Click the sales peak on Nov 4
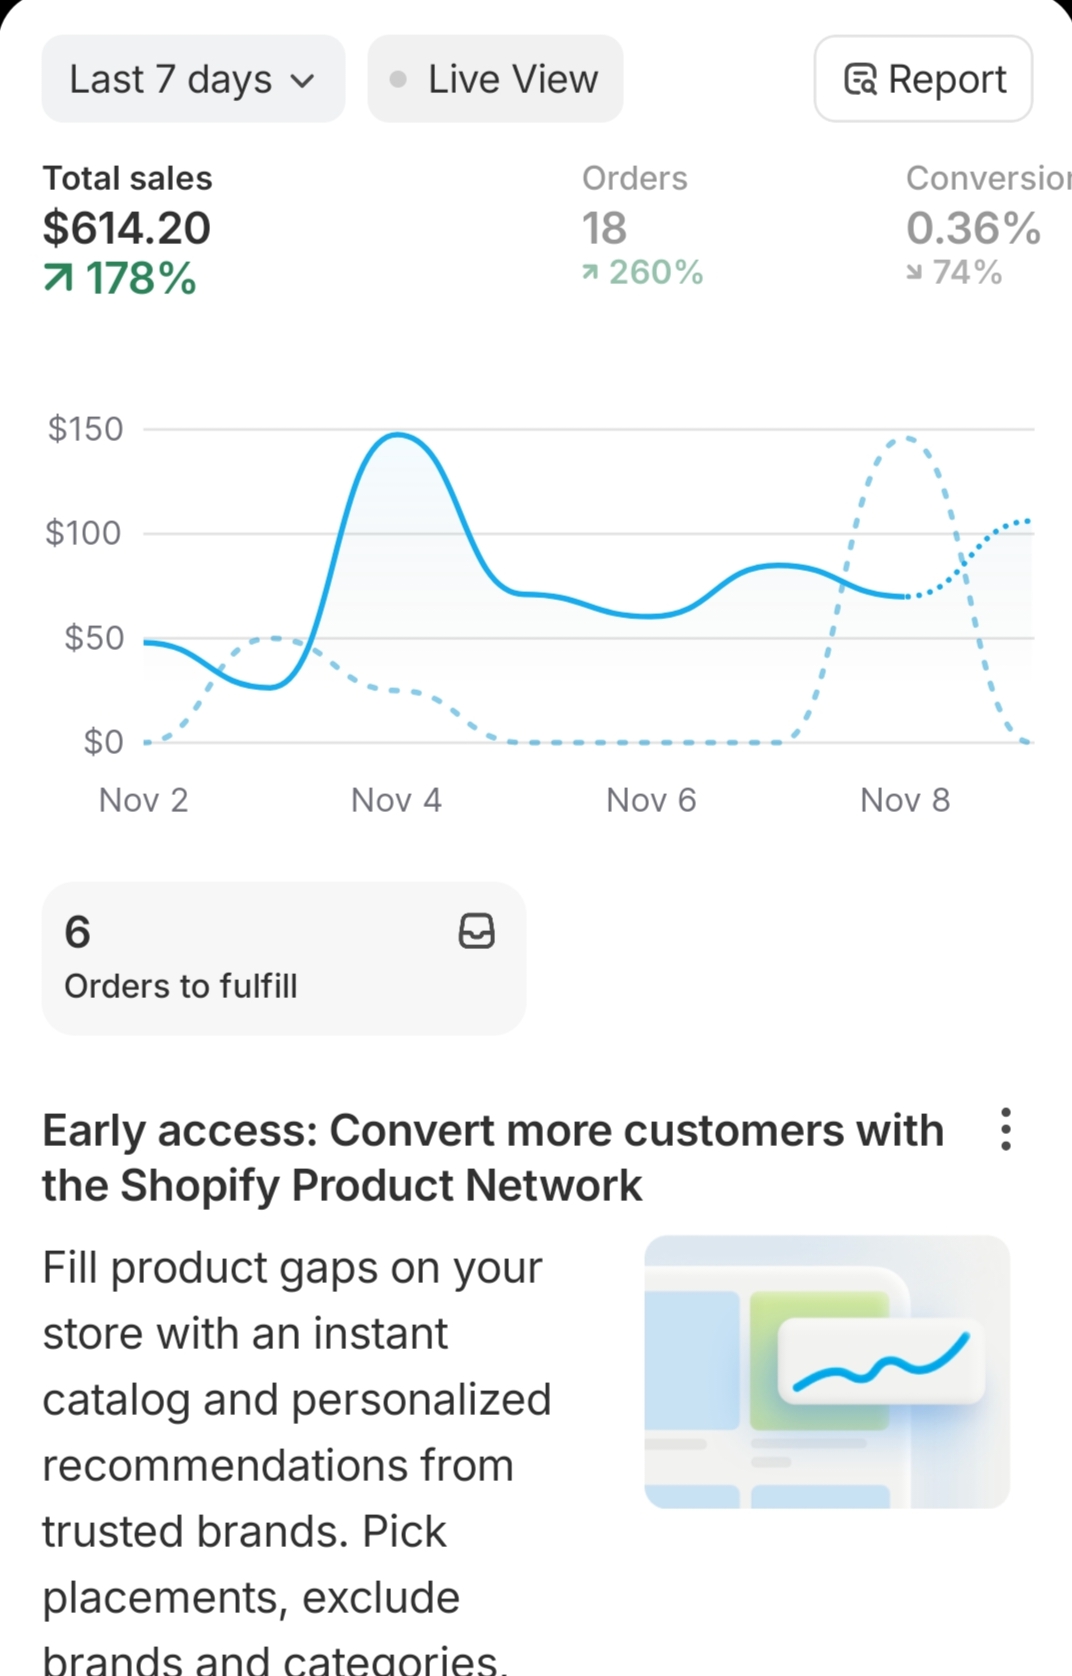Image resolution: width=1072 pixels, height=1676 pixels. coord(398,435)
